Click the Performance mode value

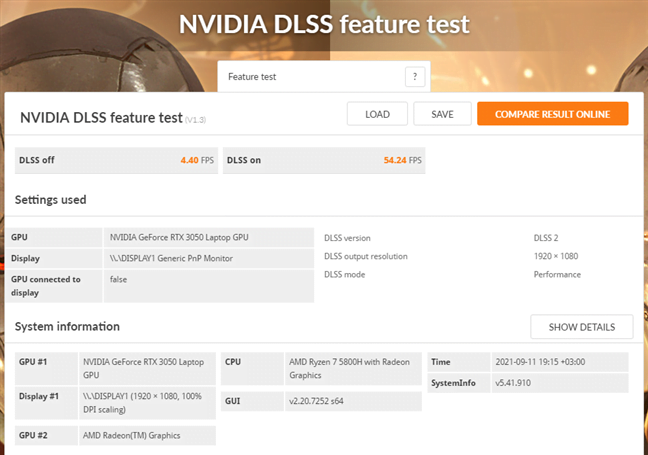[x=557, y=274]
